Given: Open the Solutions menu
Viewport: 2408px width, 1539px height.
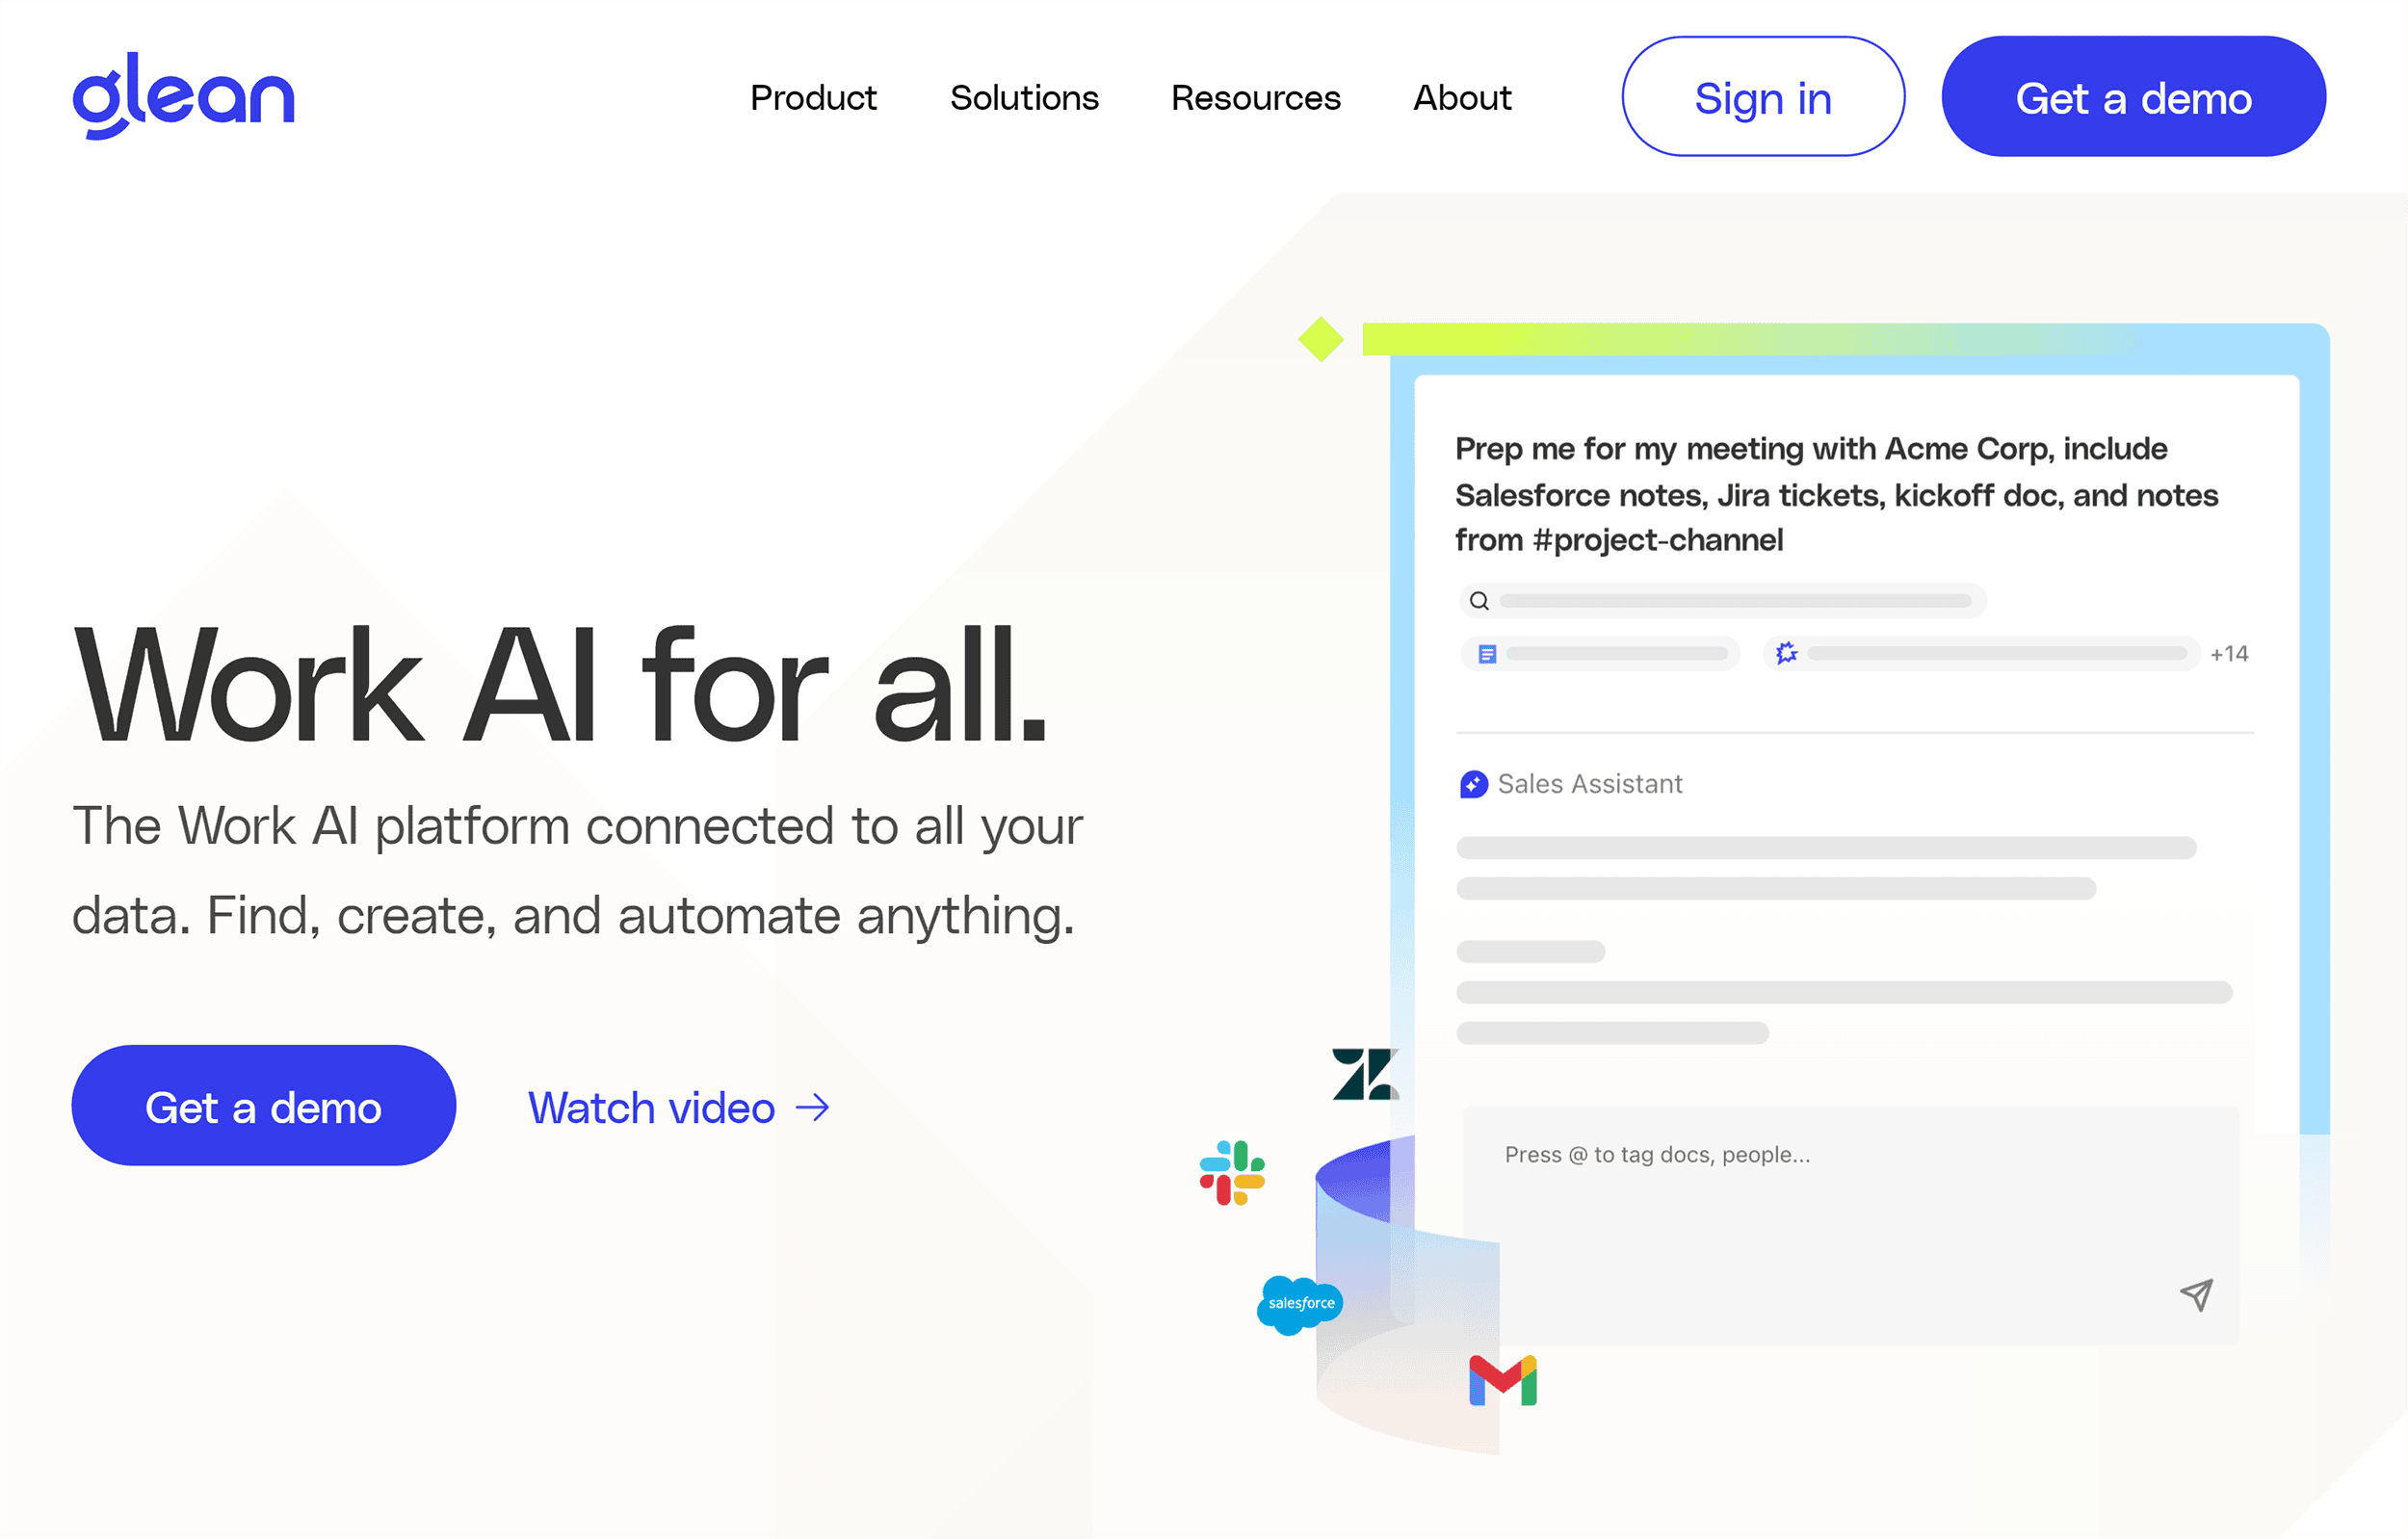Looking at the screenshot, I should (x=1025, y=96).
